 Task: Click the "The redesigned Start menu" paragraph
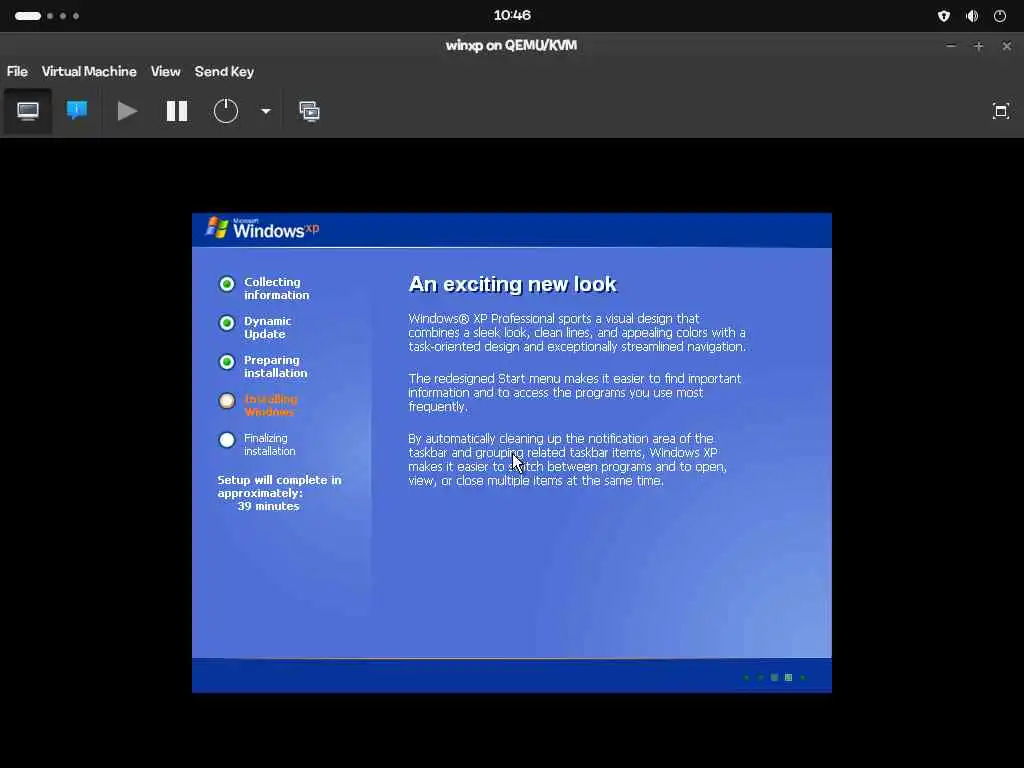click(575, 392)
